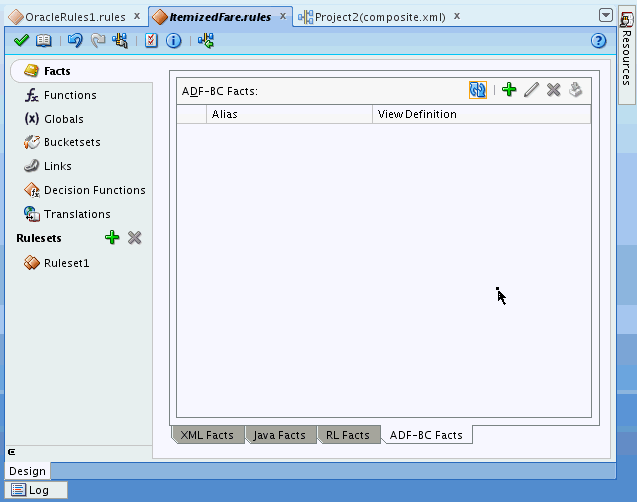Select the ADF-BC Facts tab

pos(426,435)
